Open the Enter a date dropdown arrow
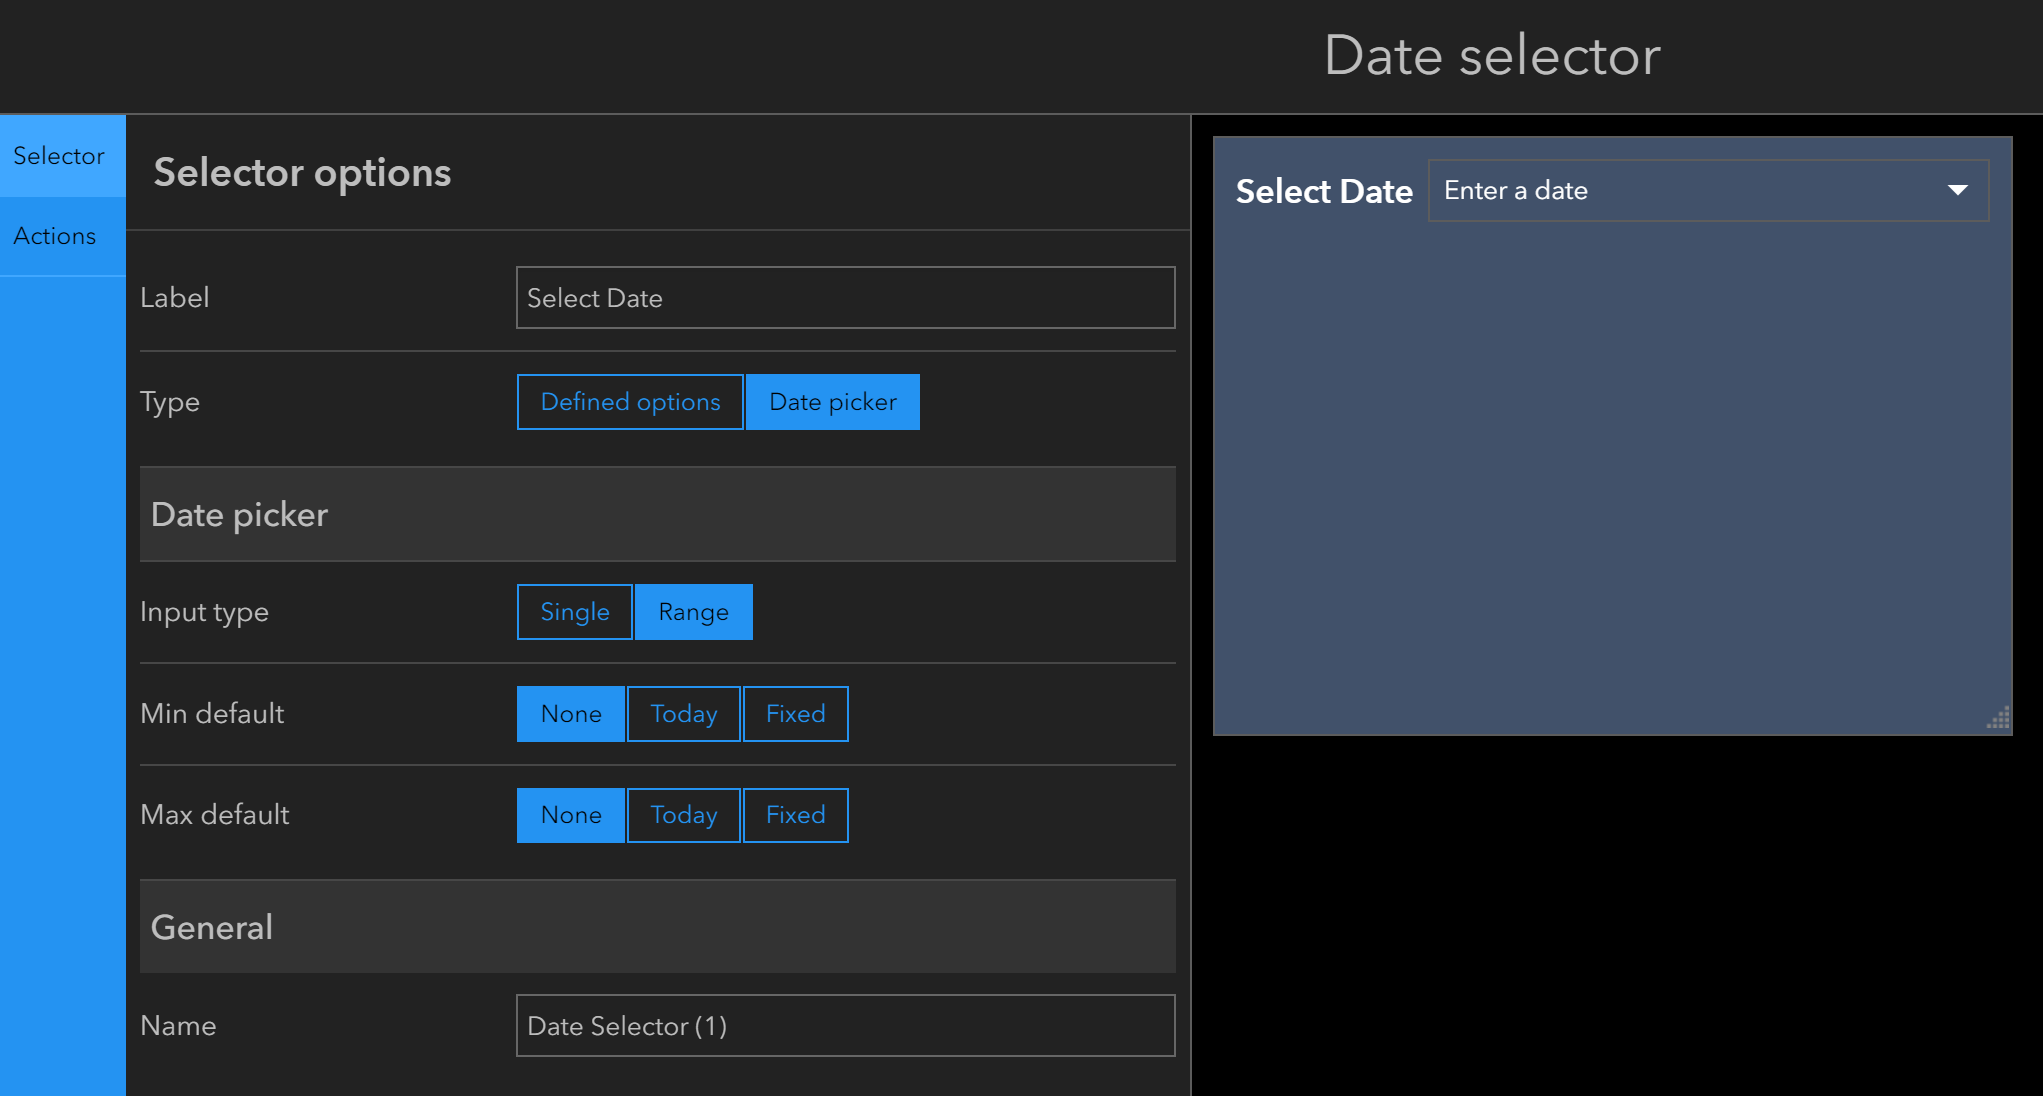The height and width of the screenshot is (1096, 2043). 1957,190
